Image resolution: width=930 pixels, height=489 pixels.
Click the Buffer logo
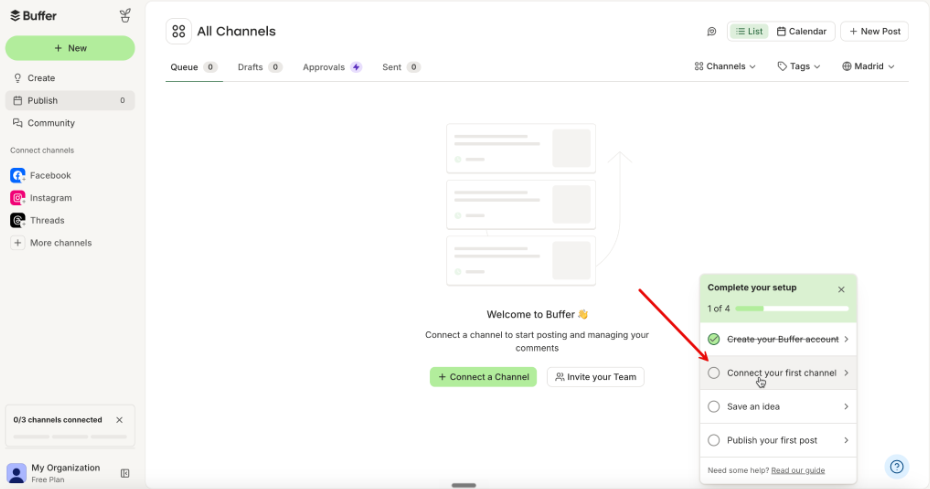(33, 16)
